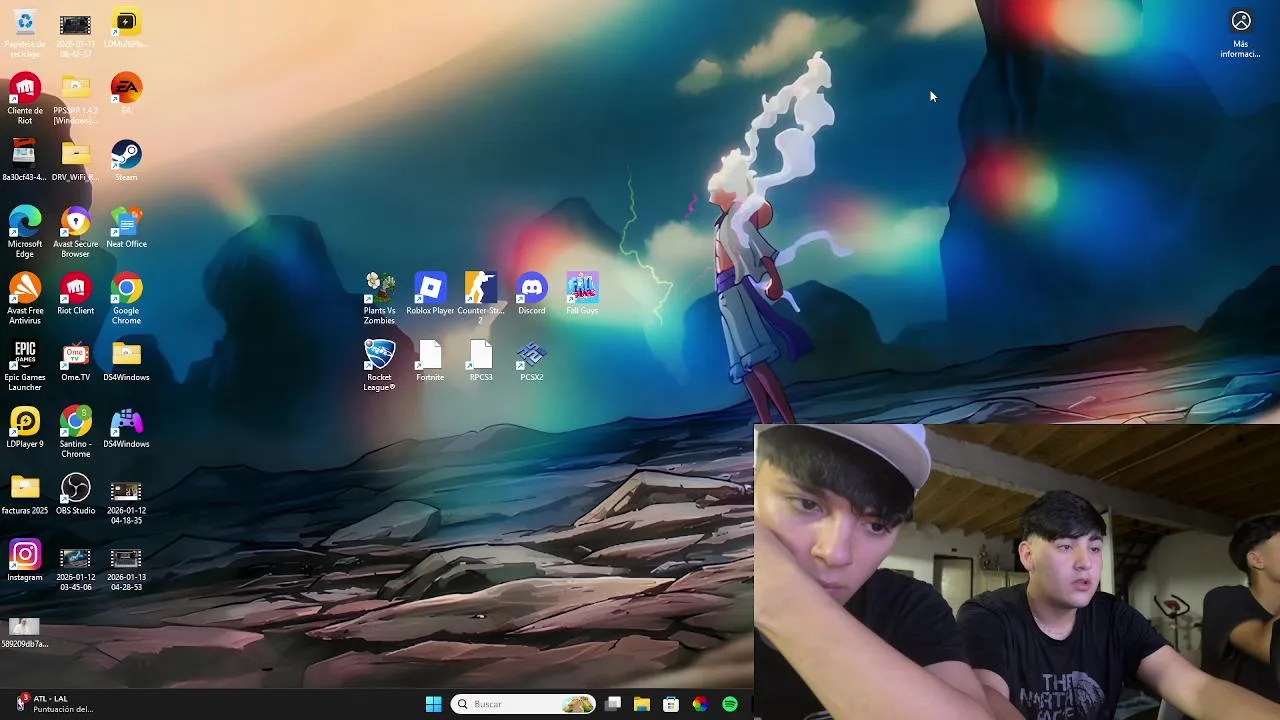Screen dimensions: 1280x720
Task: Open the Fortnite file icon
Action: point(430,361)
